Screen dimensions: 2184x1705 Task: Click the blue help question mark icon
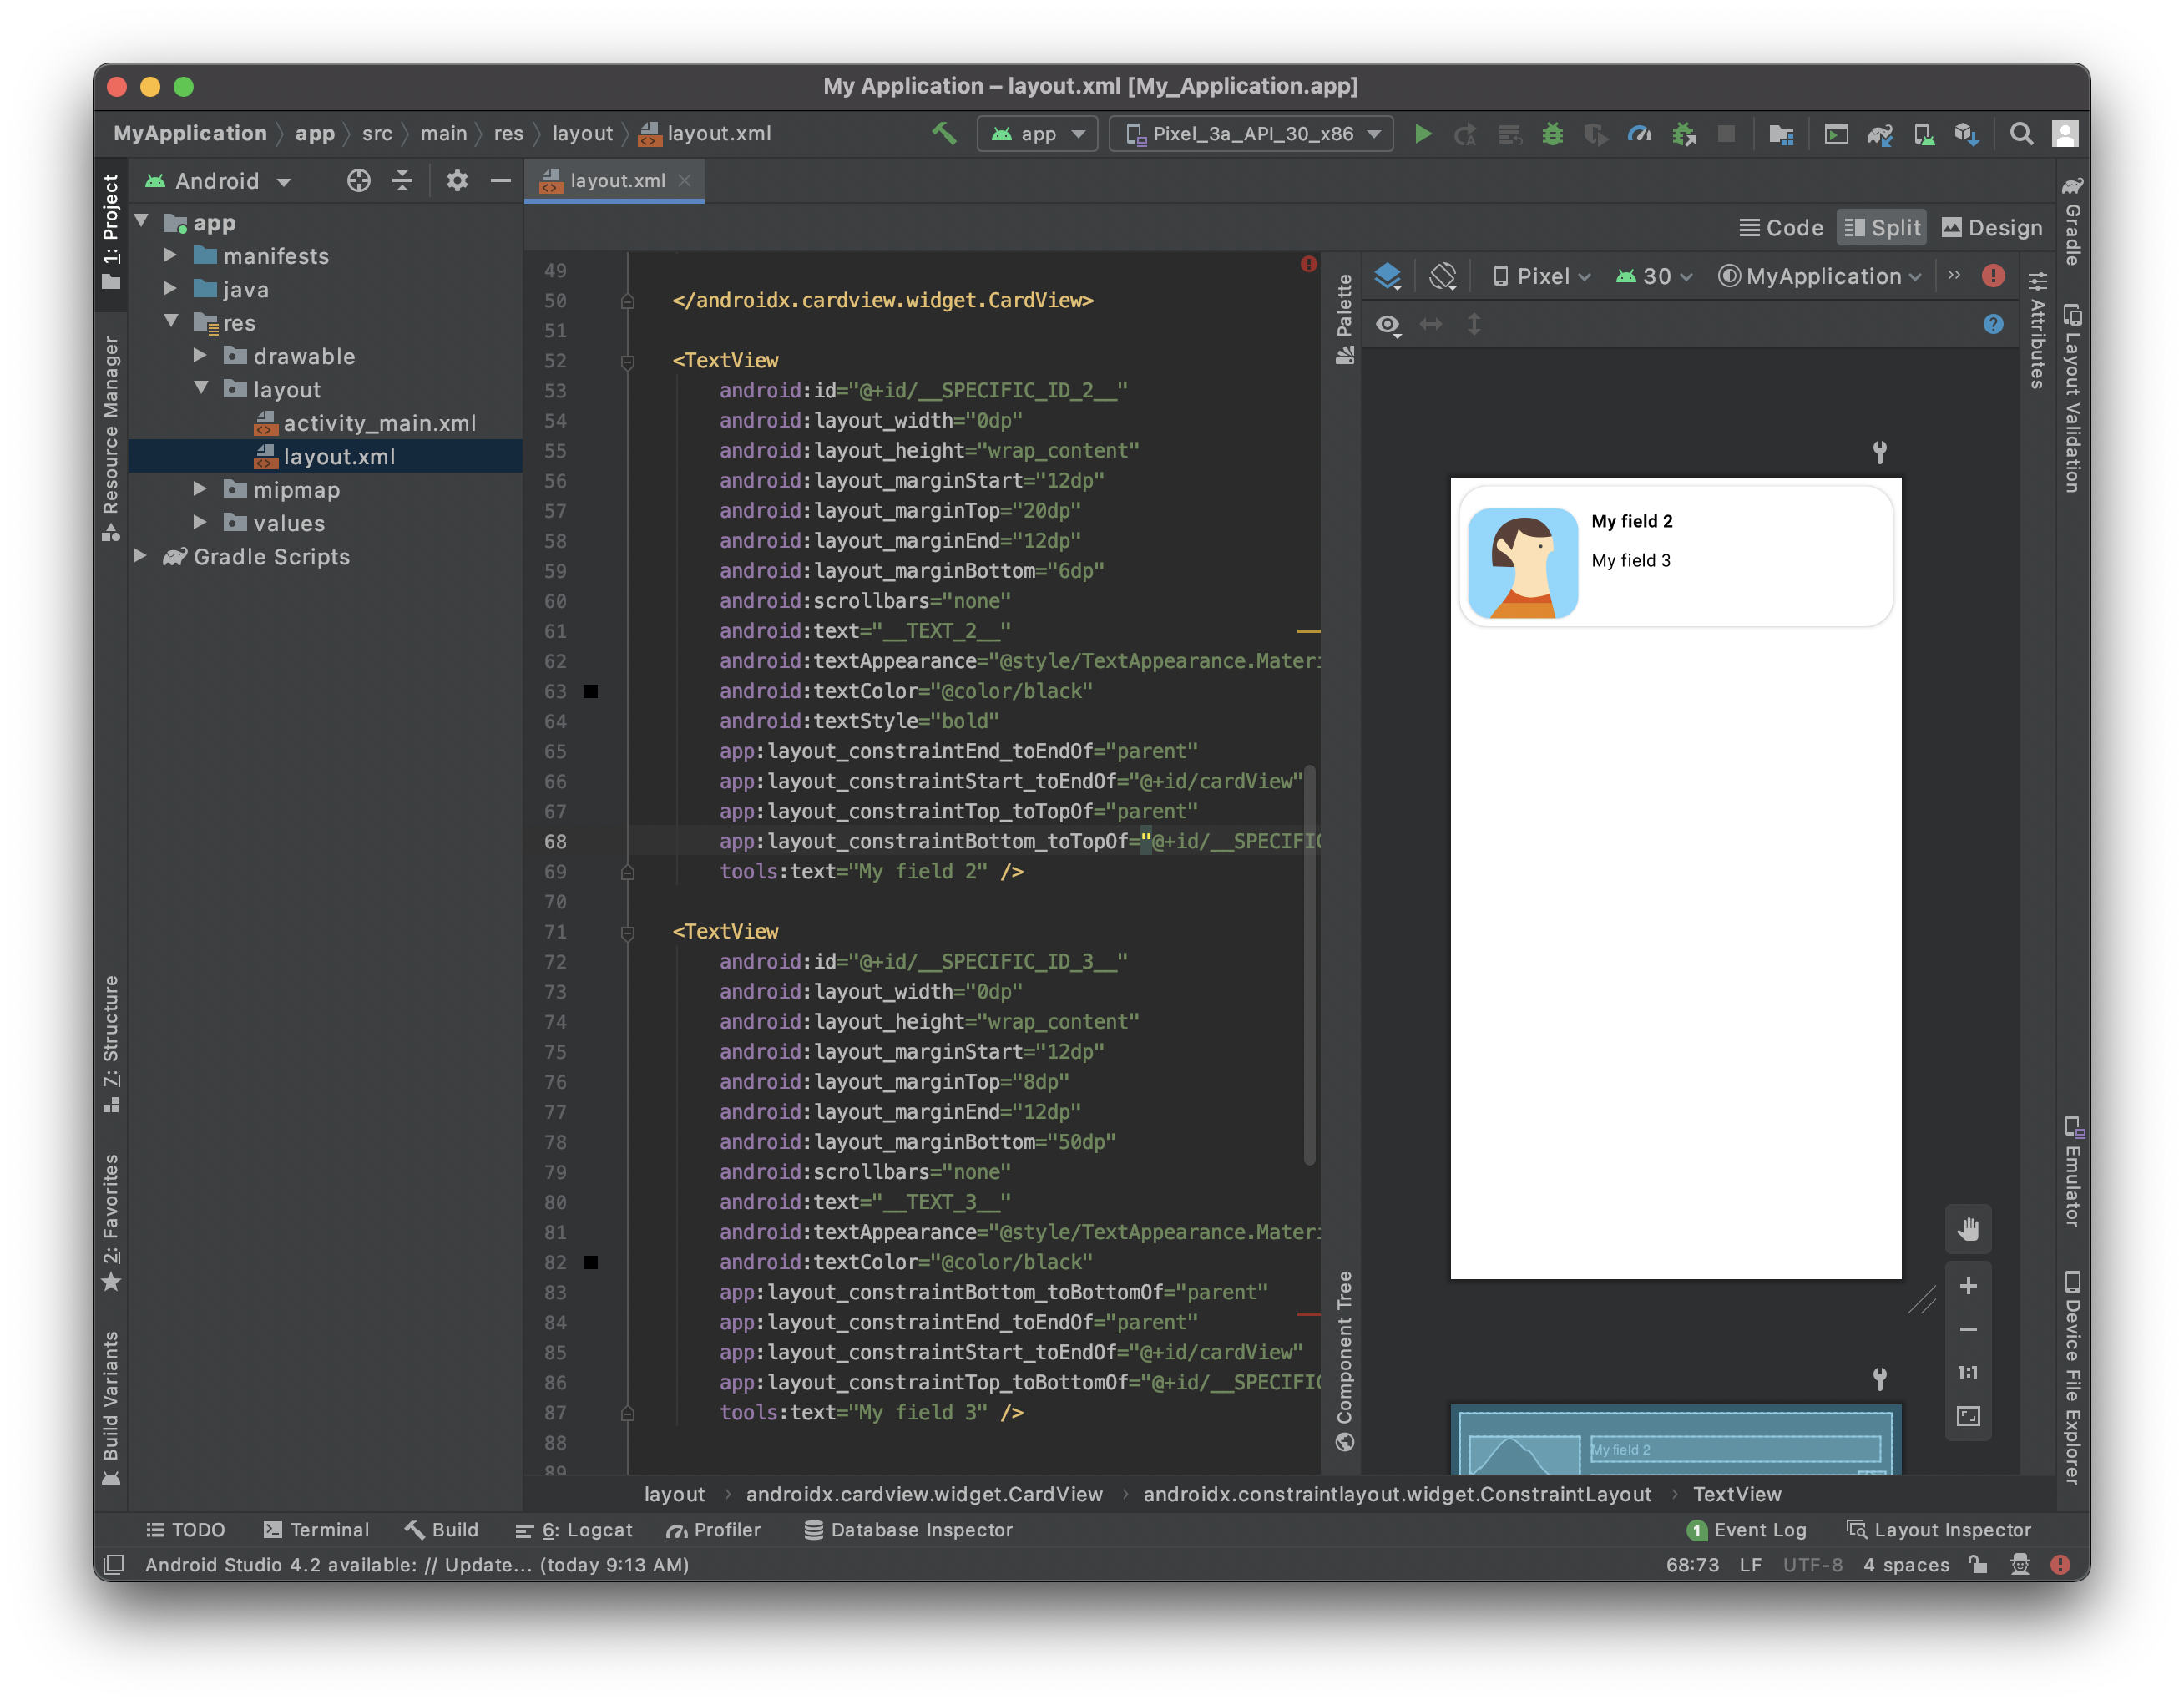[x=1993, y=324]
